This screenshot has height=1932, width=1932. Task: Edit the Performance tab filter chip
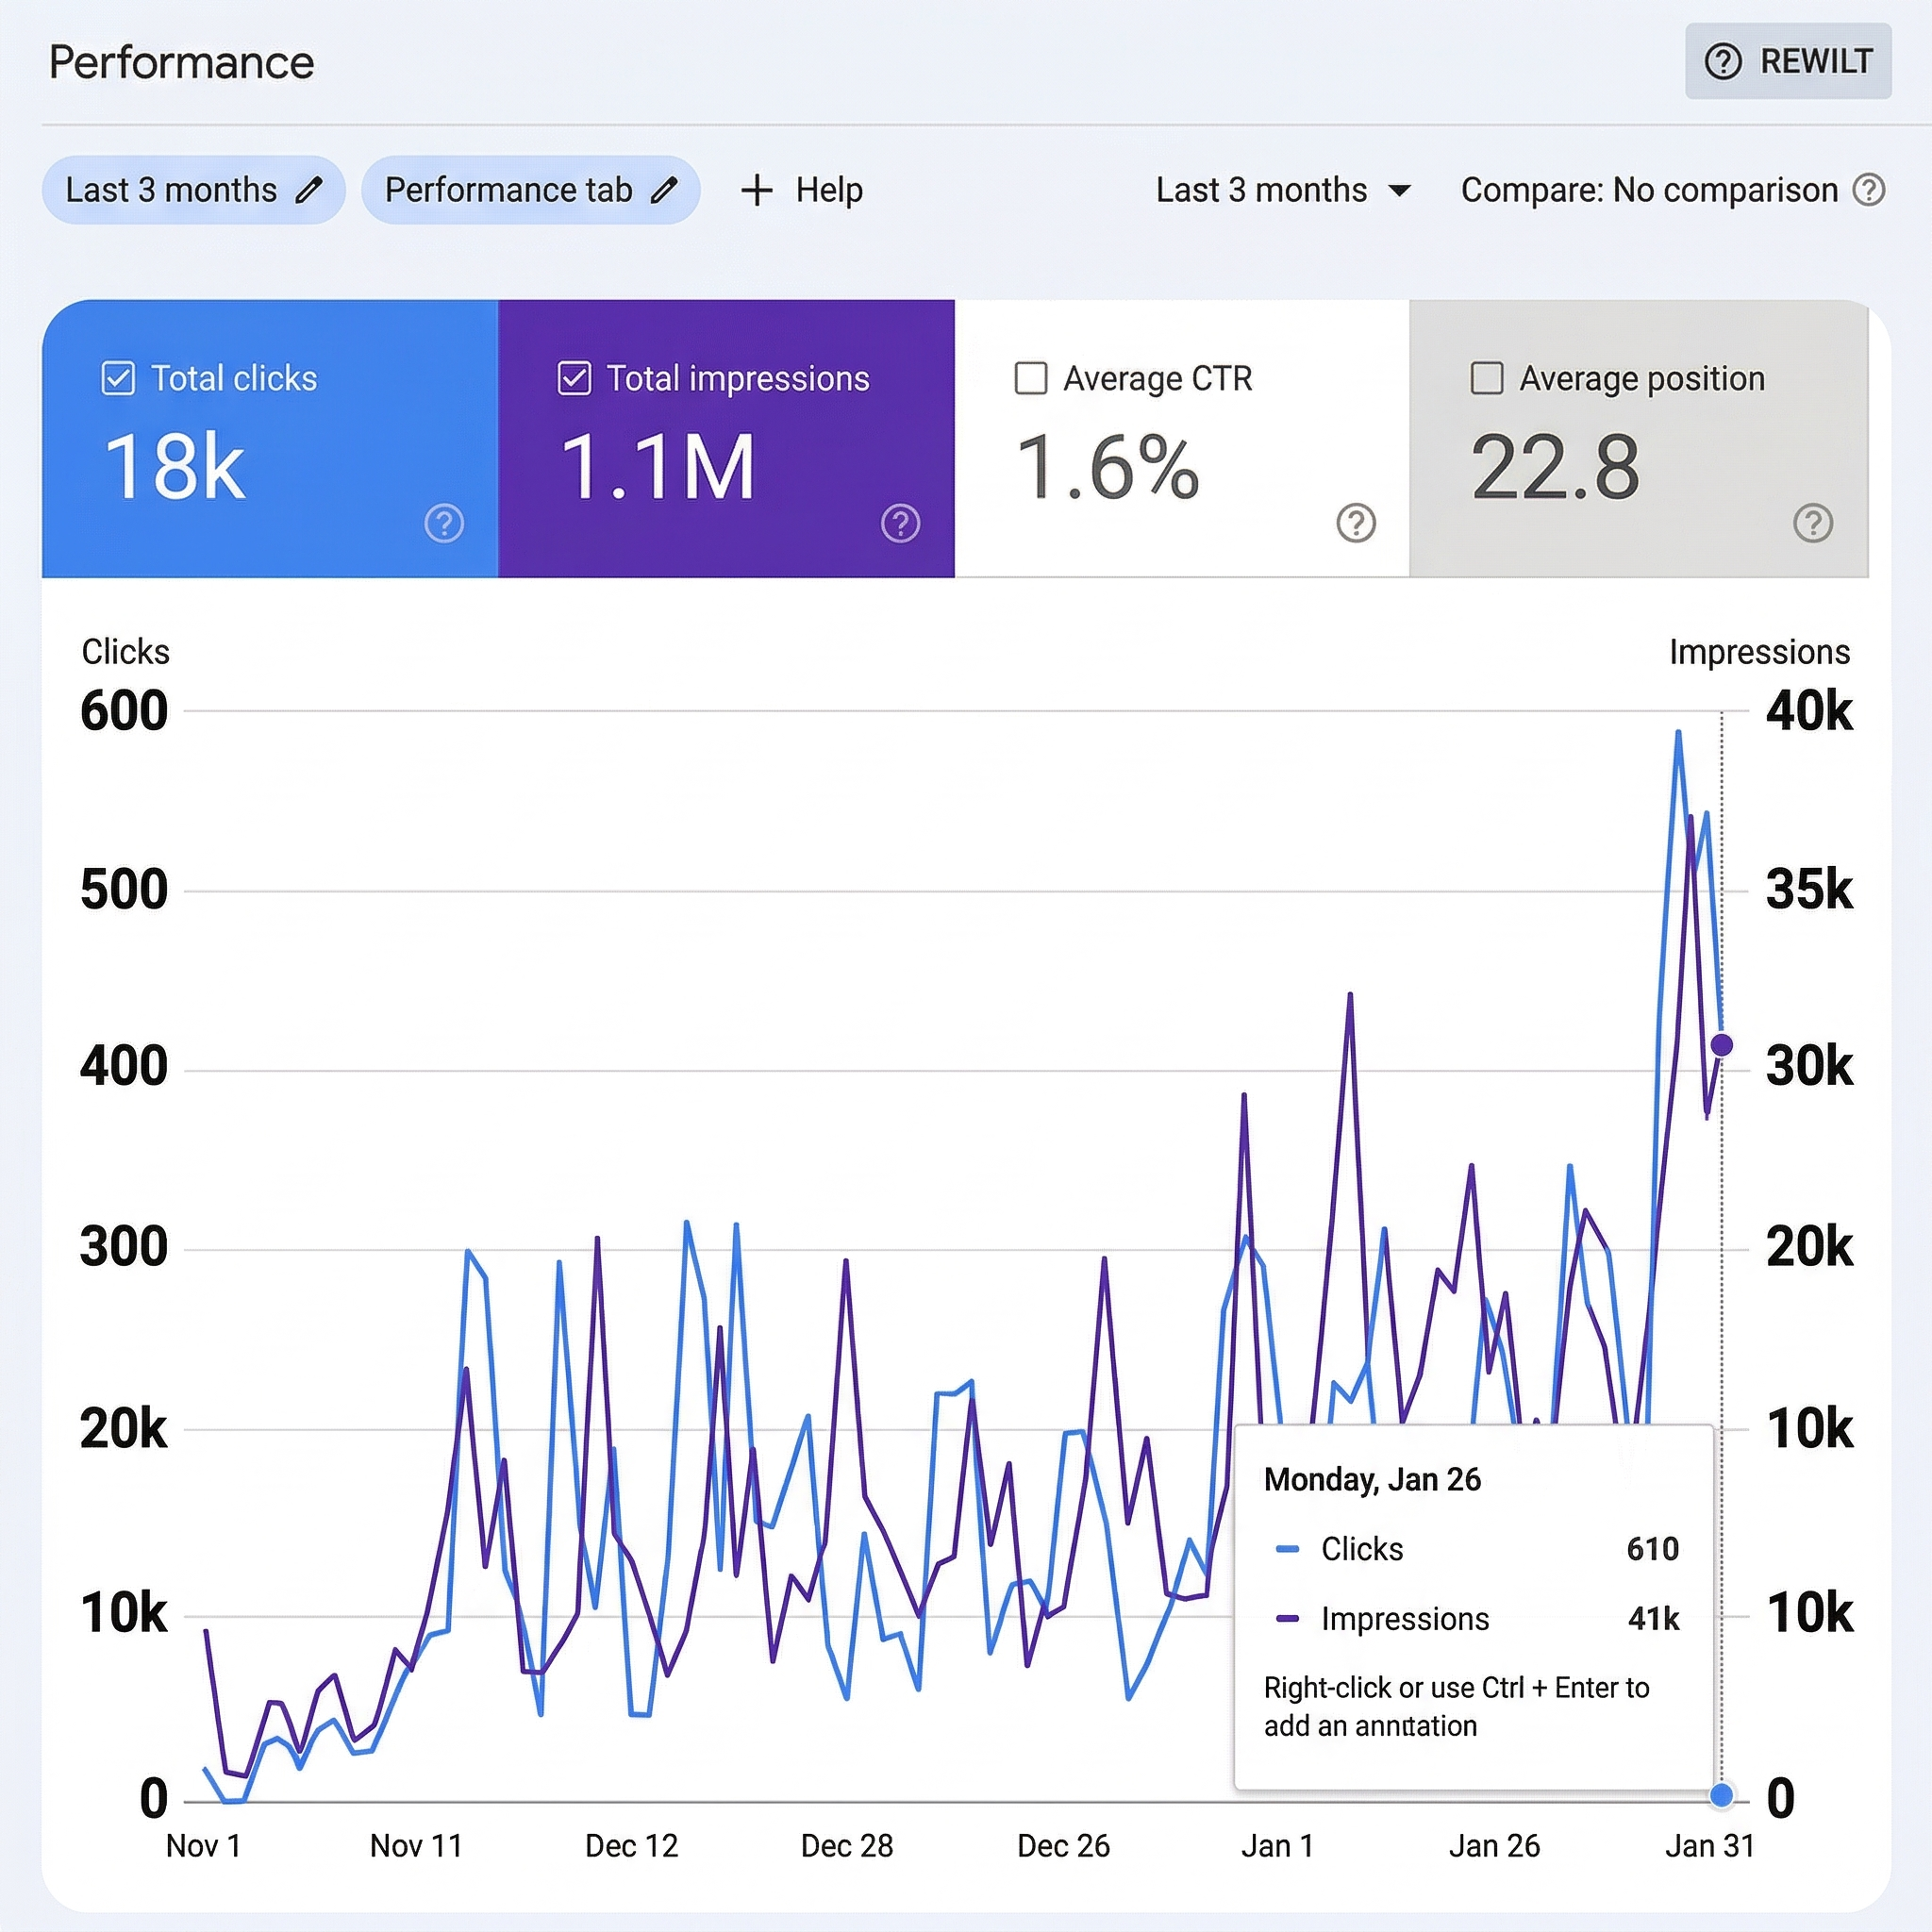point(664,189)
